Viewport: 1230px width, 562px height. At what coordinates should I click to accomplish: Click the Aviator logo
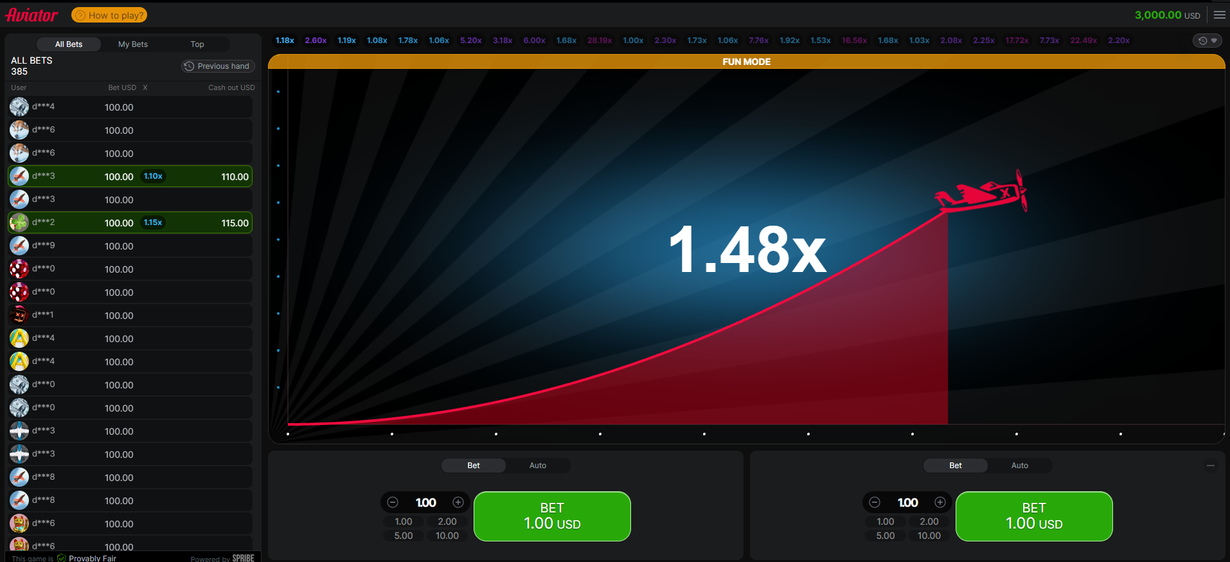click(x=32, y=15)
